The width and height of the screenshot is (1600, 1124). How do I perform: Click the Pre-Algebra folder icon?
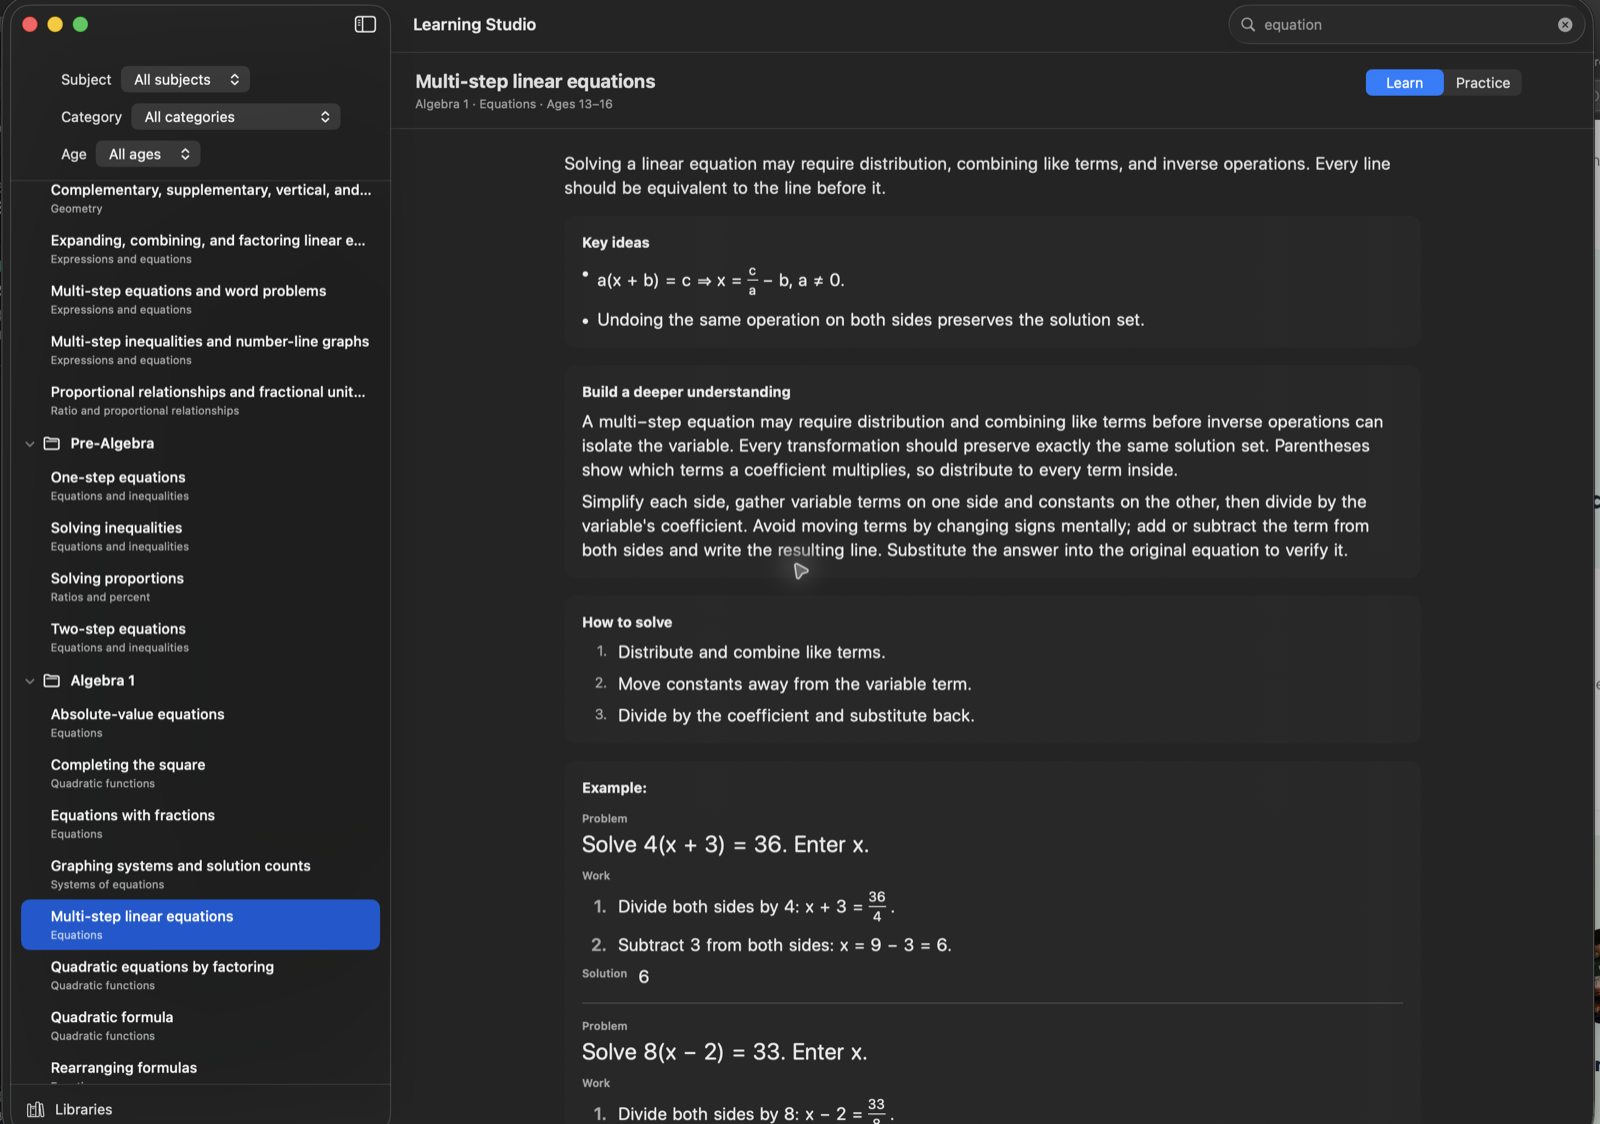[52, 443]
